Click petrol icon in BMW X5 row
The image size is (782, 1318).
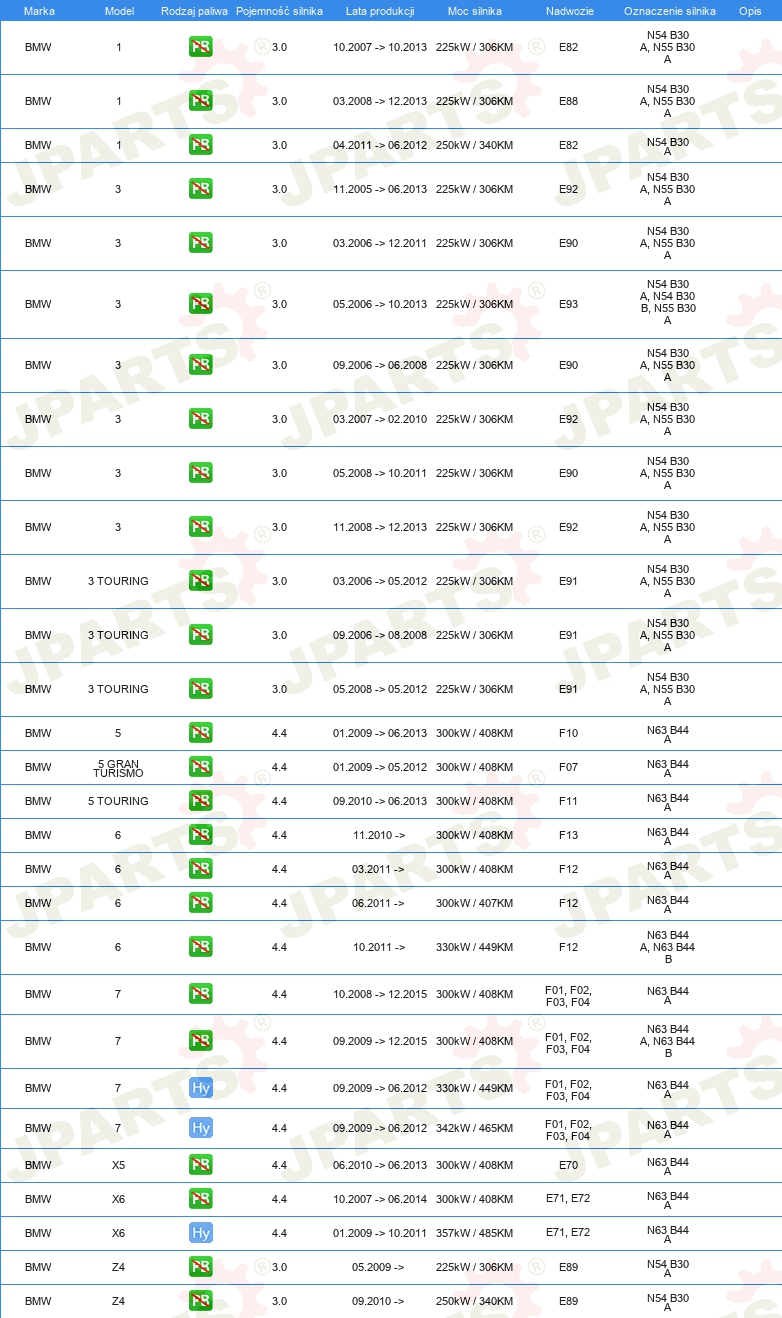pos(200,1165)
